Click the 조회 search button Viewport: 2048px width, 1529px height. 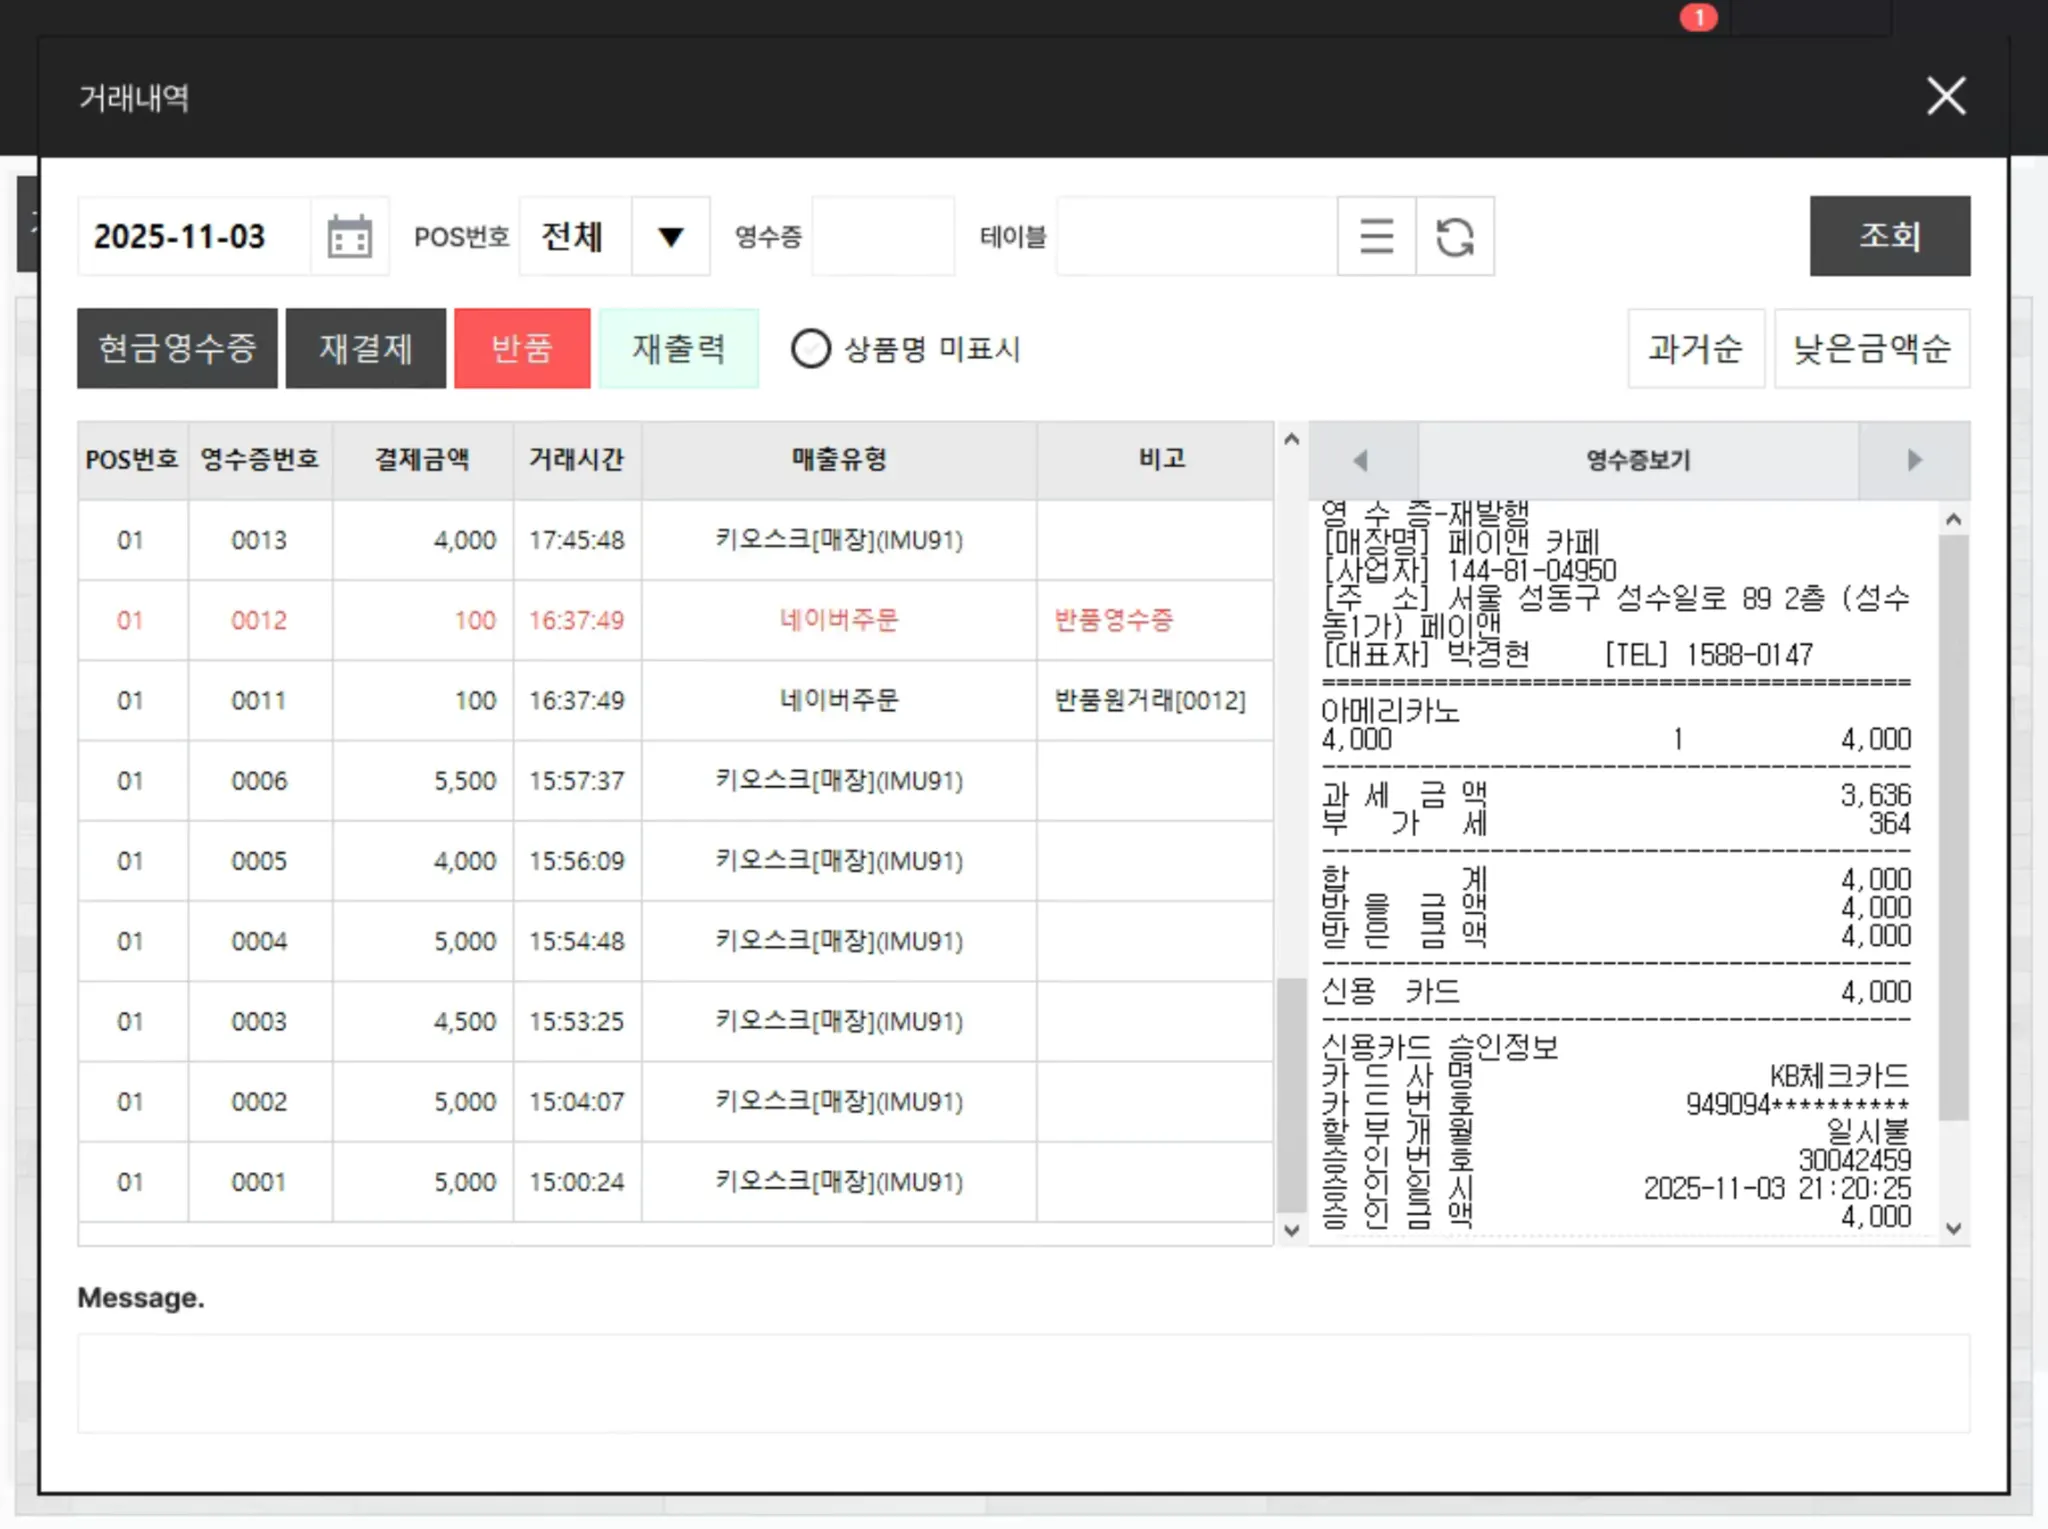(1889, 236)
